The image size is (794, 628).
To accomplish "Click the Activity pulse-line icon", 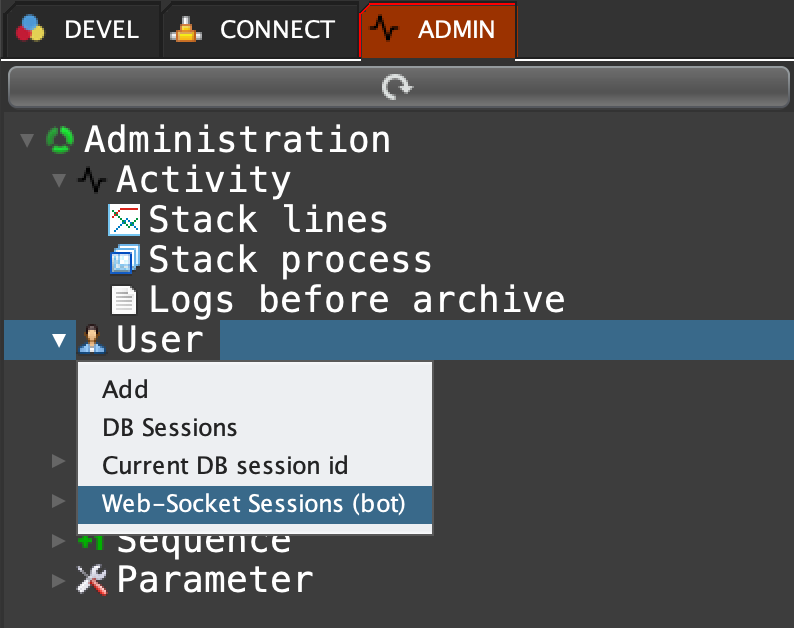I will [92, 180].
